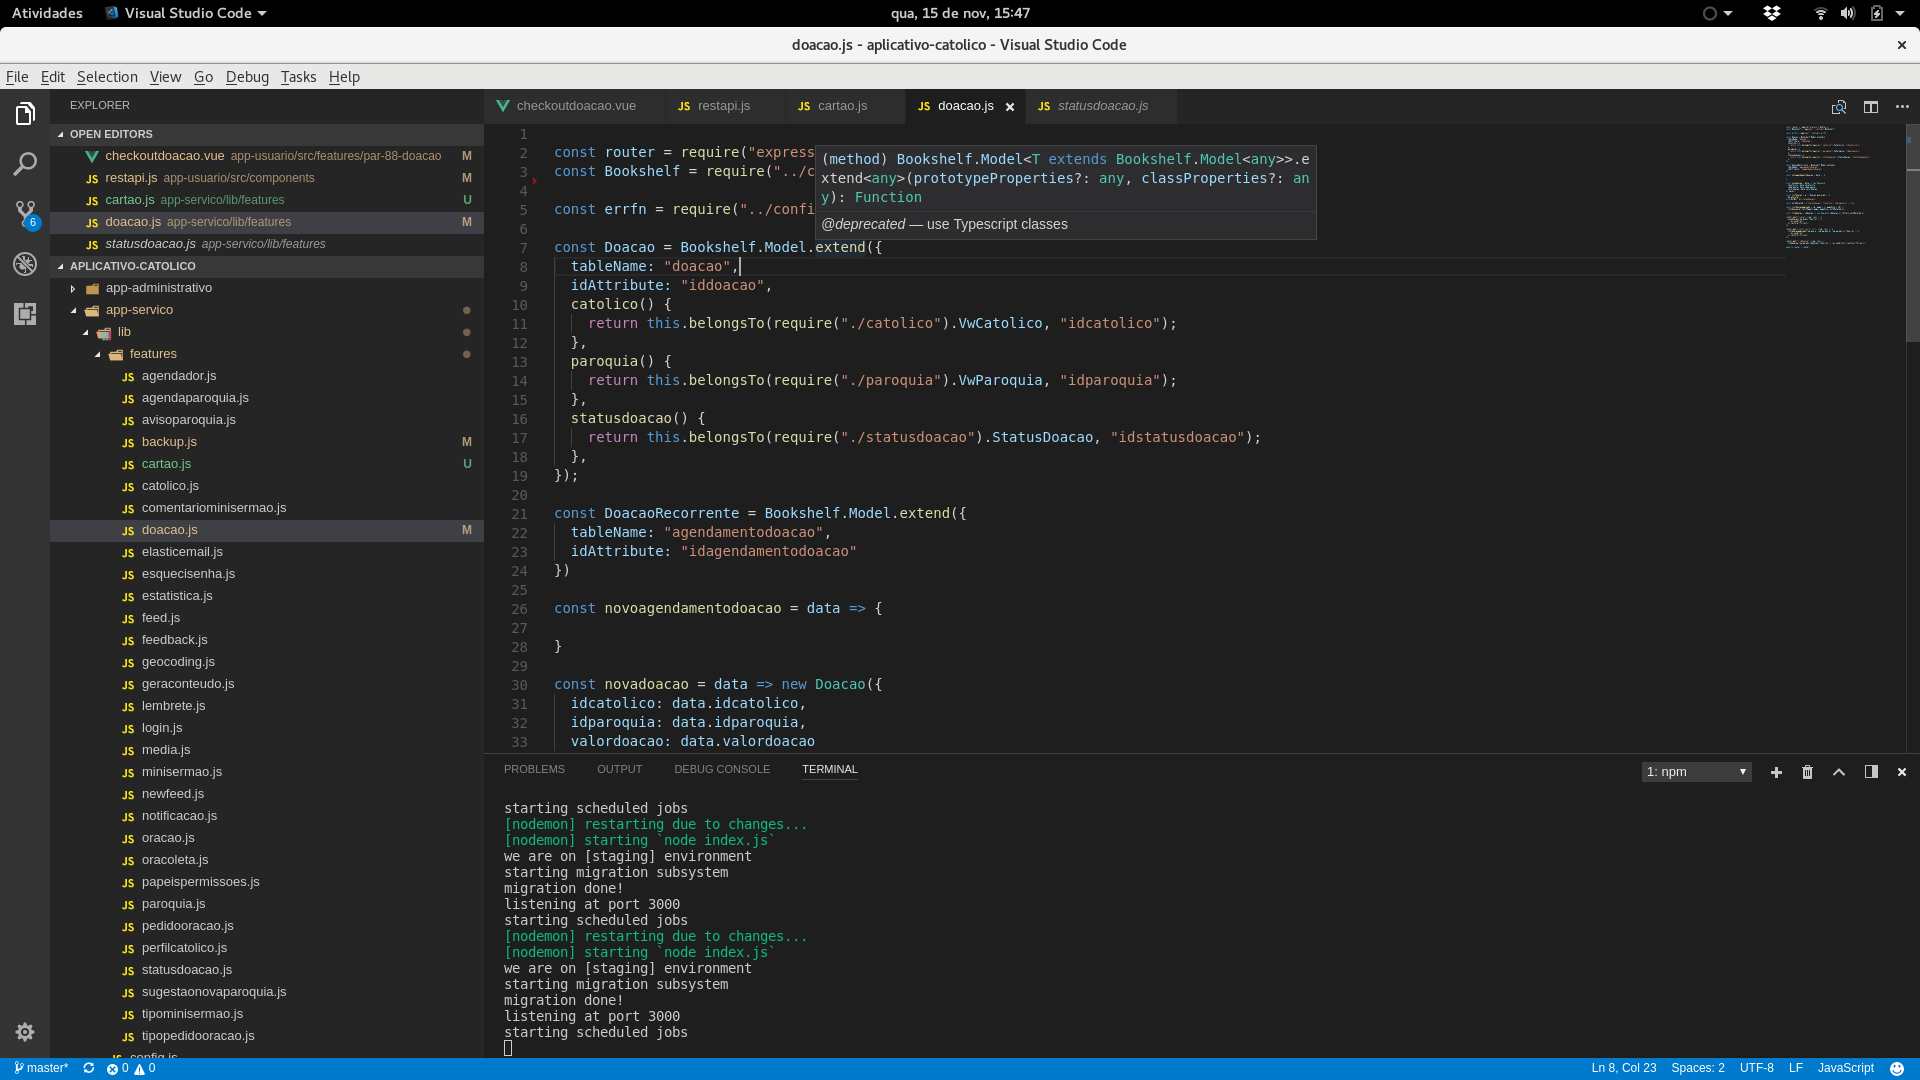Click the master* git branch indicator

pyautogui.click(x=41, y=1068)
